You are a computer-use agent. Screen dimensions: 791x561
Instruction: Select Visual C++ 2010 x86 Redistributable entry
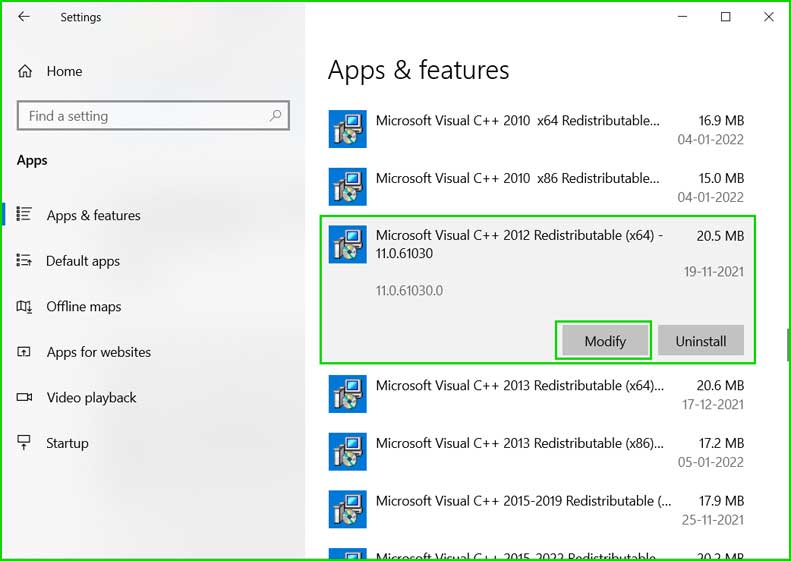point(537,187)
